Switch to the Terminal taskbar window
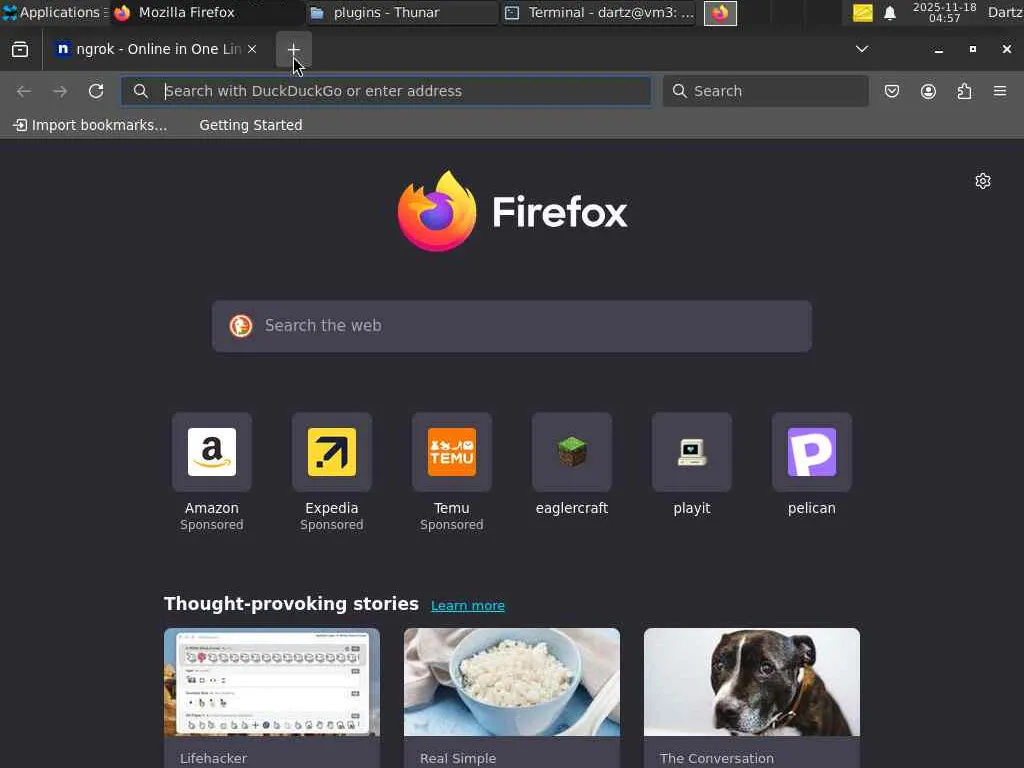Screen dimensions: 1024x768 pos(599,12)
